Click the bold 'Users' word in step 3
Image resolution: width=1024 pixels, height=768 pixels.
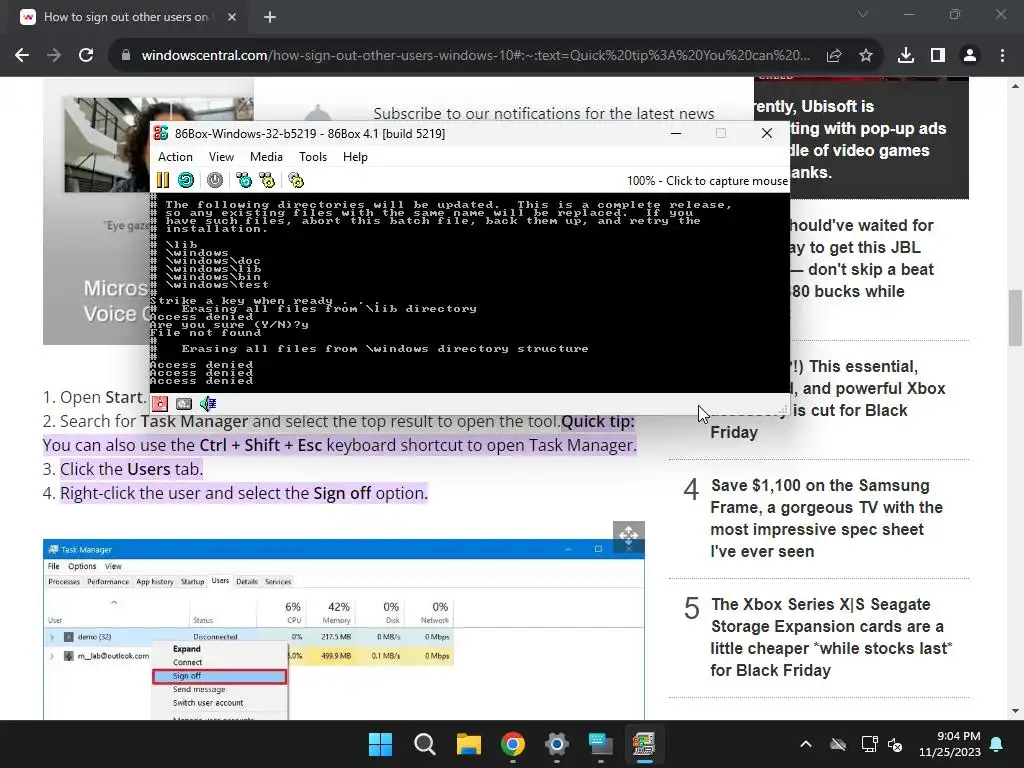point(149,469)
